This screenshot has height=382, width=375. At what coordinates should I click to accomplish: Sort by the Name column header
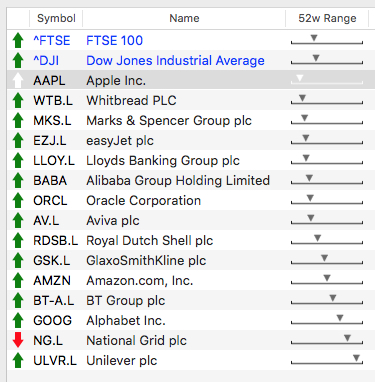184,18
